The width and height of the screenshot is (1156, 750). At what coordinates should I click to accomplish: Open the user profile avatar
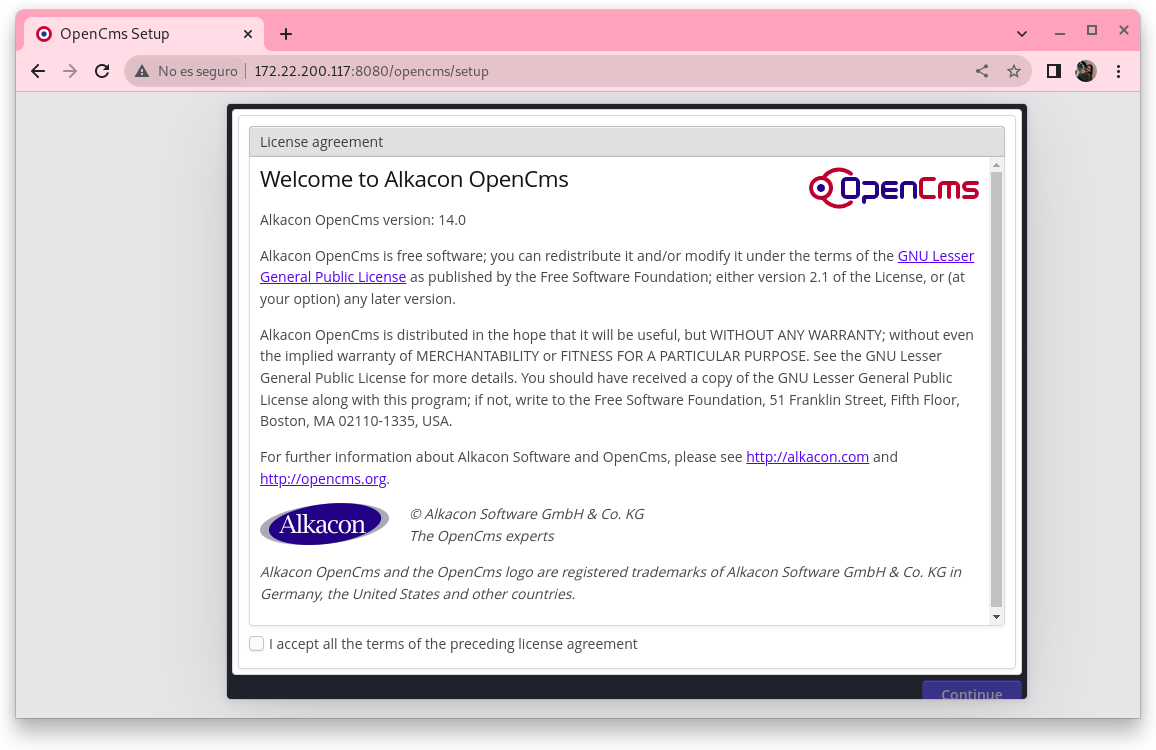point(1085,71)
